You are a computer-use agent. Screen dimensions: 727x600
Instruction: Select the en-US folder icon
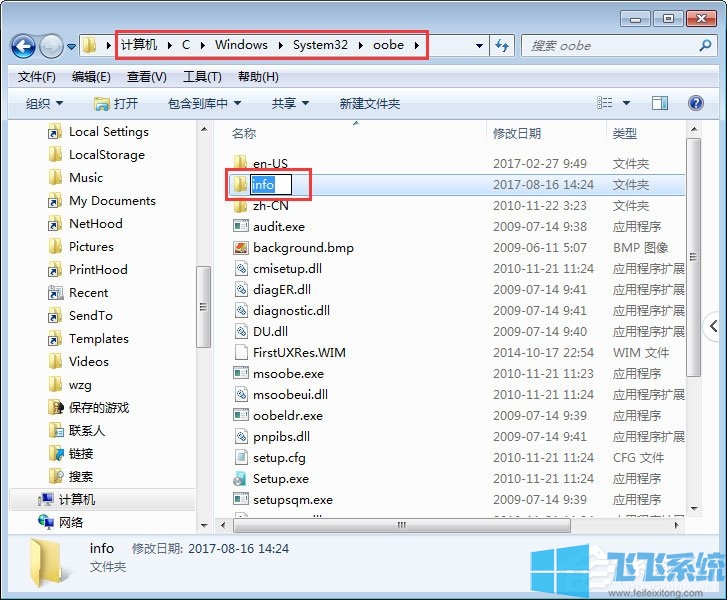(240, 163)
